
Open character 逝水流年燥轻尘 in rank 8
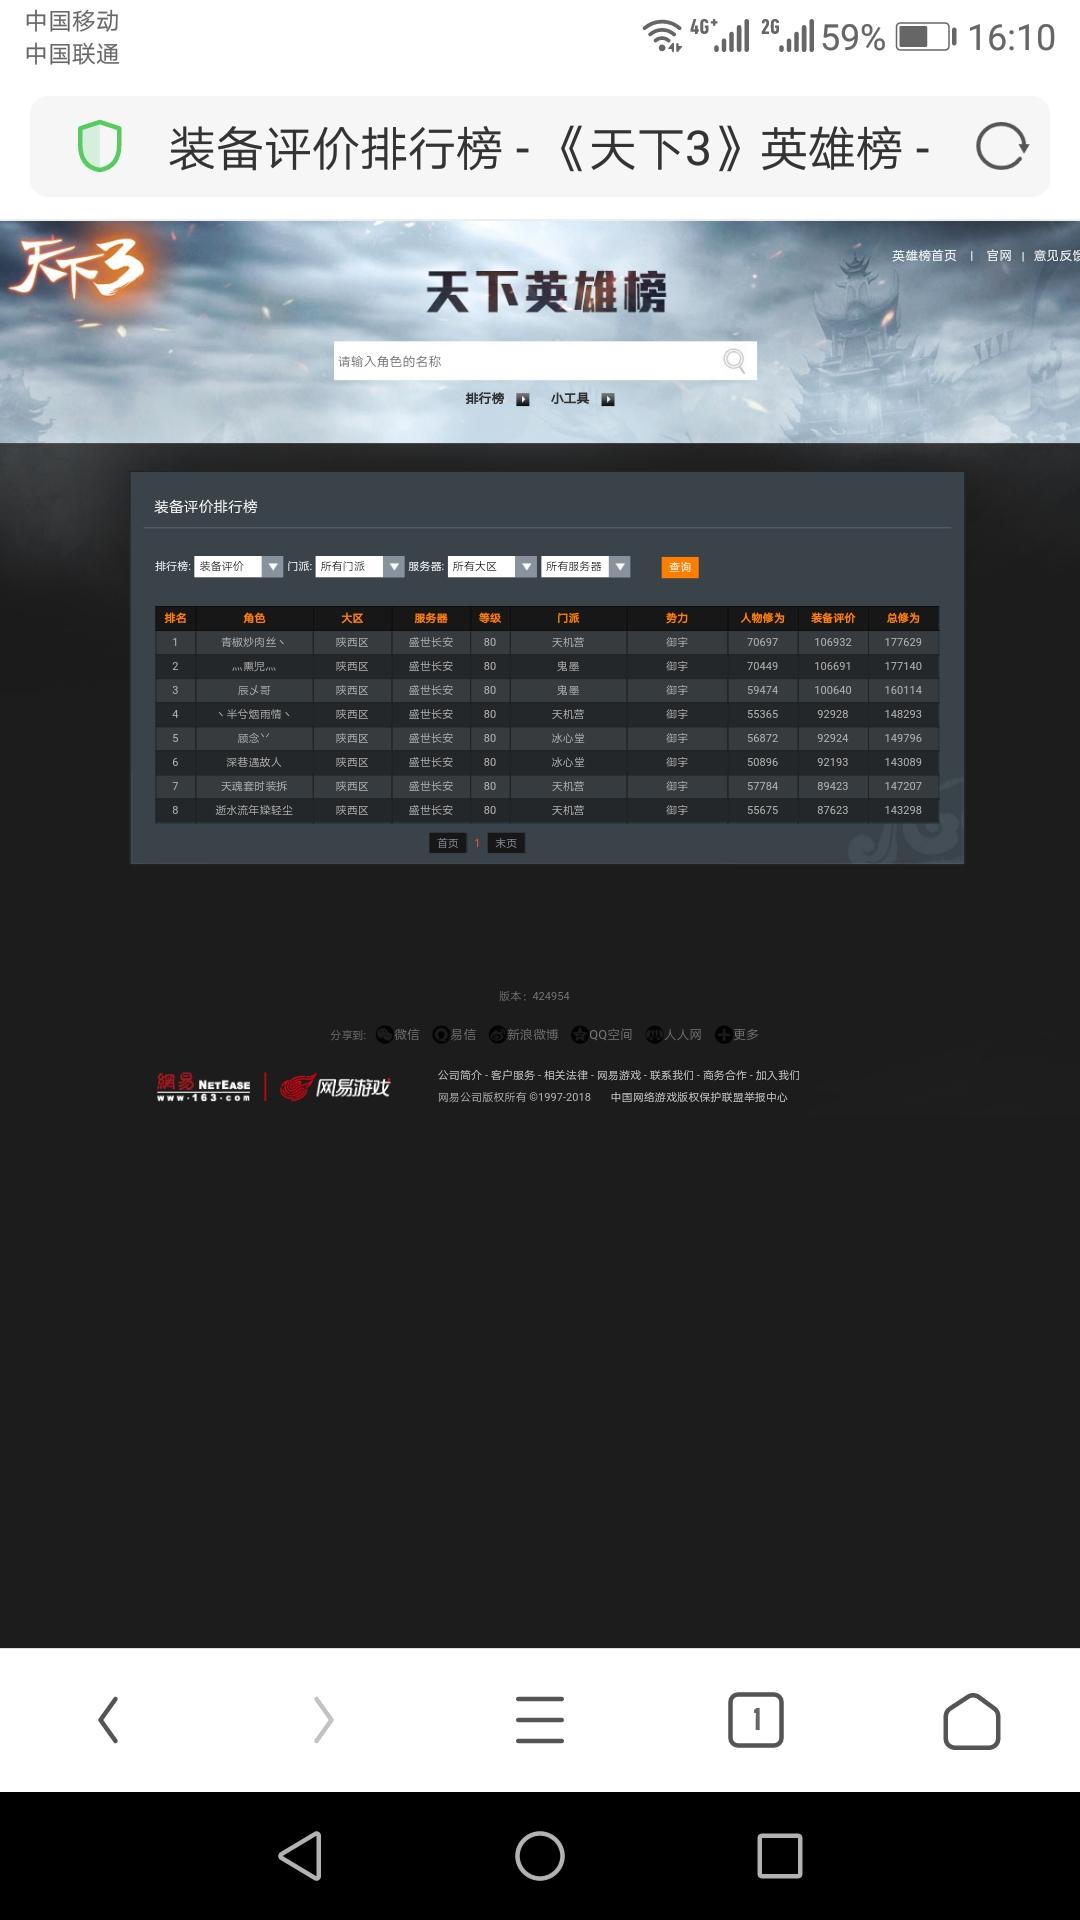pos(254,810)
